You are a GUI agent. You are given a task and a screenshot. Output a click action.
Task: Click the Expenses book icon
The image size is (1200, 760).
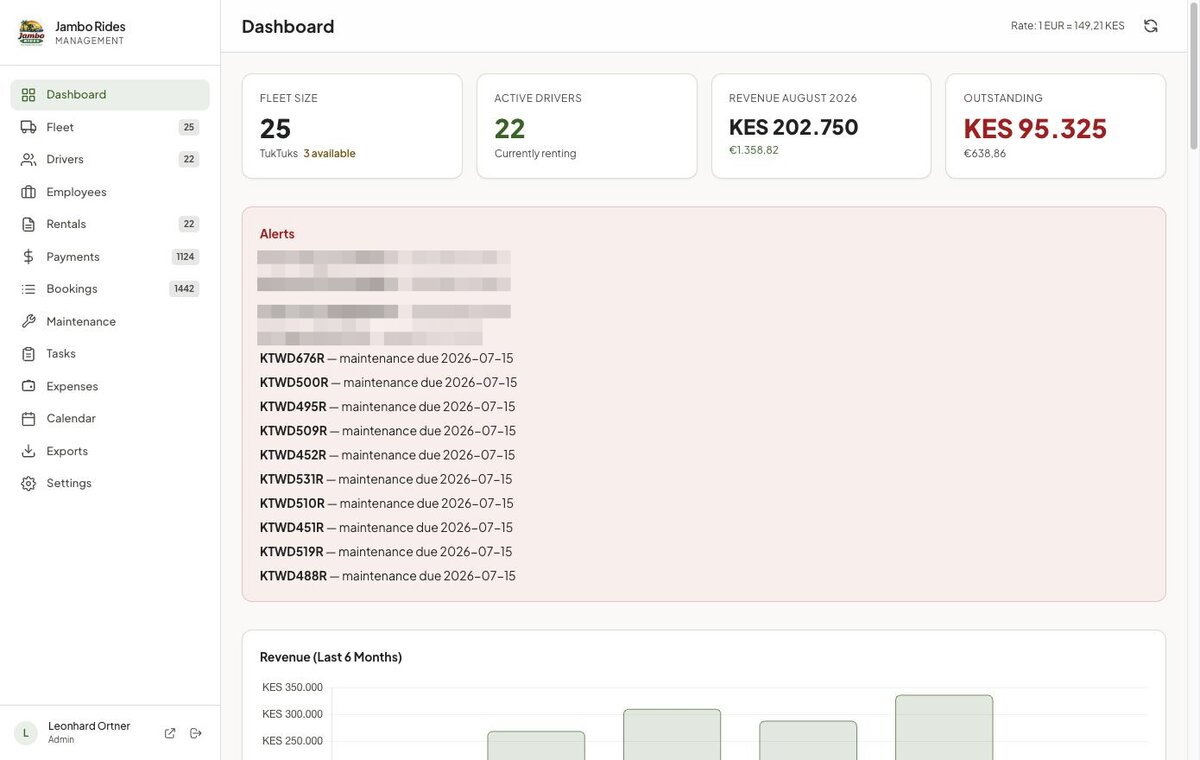(28, 386)
